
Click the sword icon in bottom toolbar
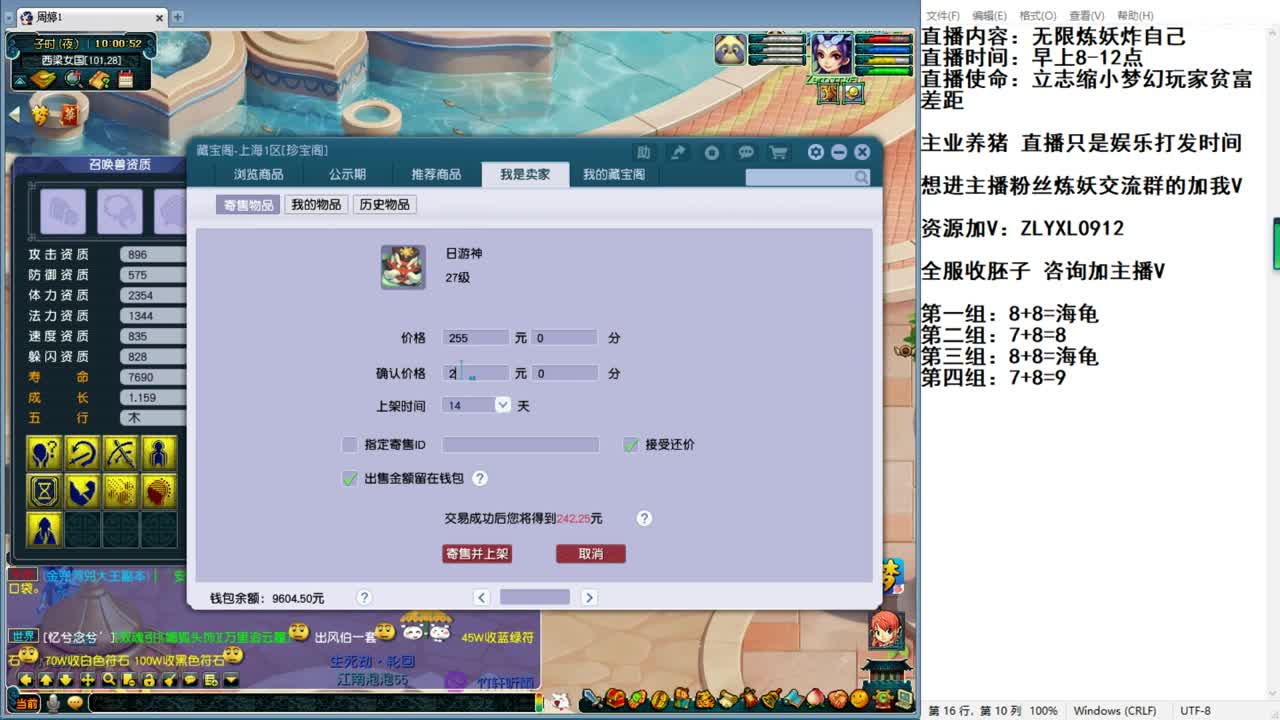[x=592, y=699]
